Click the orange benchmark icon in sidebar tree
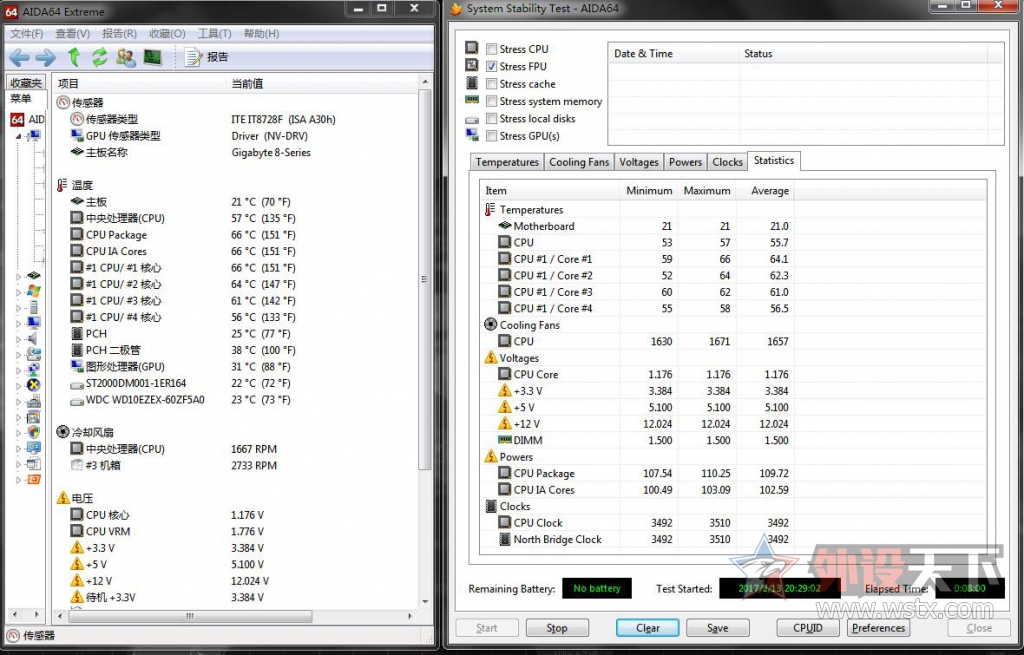This screenshot has height=655, width=1024. tap(34, 479)
